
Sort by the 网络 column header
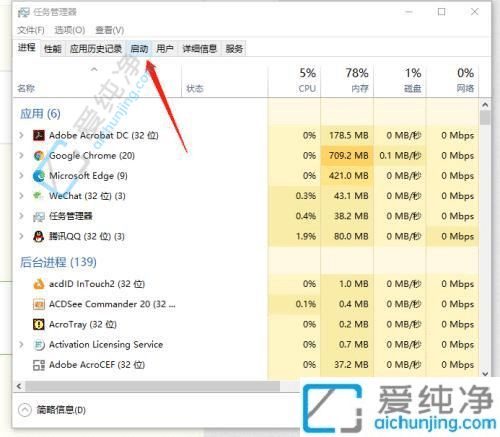click(452, 81)
